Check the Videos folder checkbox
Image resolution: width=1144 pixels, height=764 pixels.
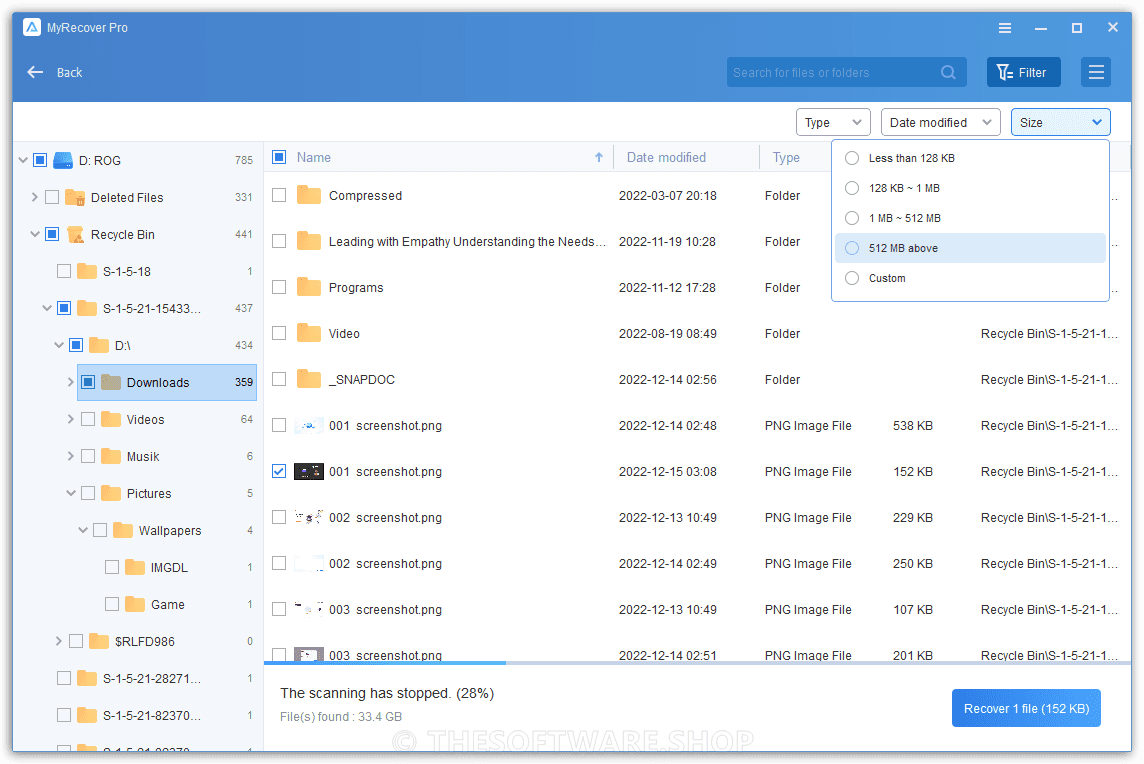tap(88, 420)
